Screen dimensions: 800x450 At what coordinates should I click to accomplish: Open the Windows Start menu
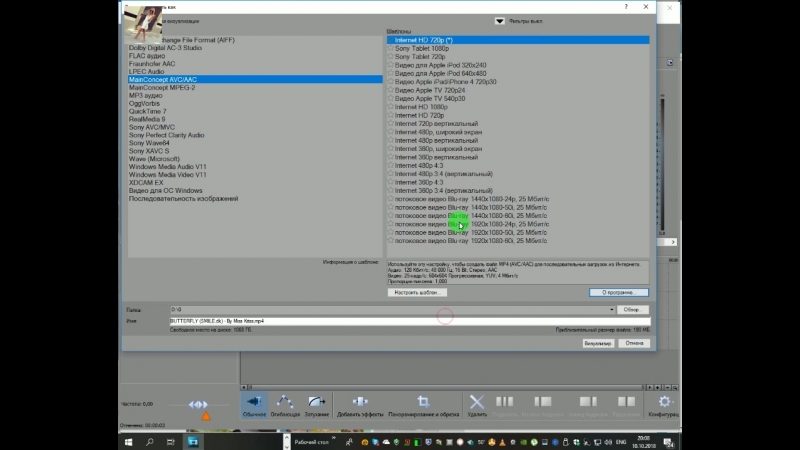(130, 440)
